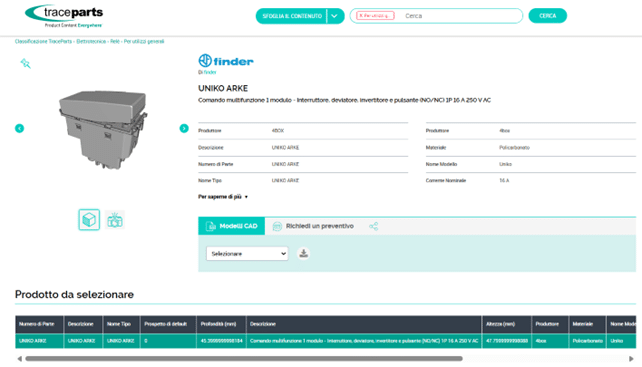Screen dimensions: 642x367
Task: Show next product image with right arrow
Action: click(184, 128)
